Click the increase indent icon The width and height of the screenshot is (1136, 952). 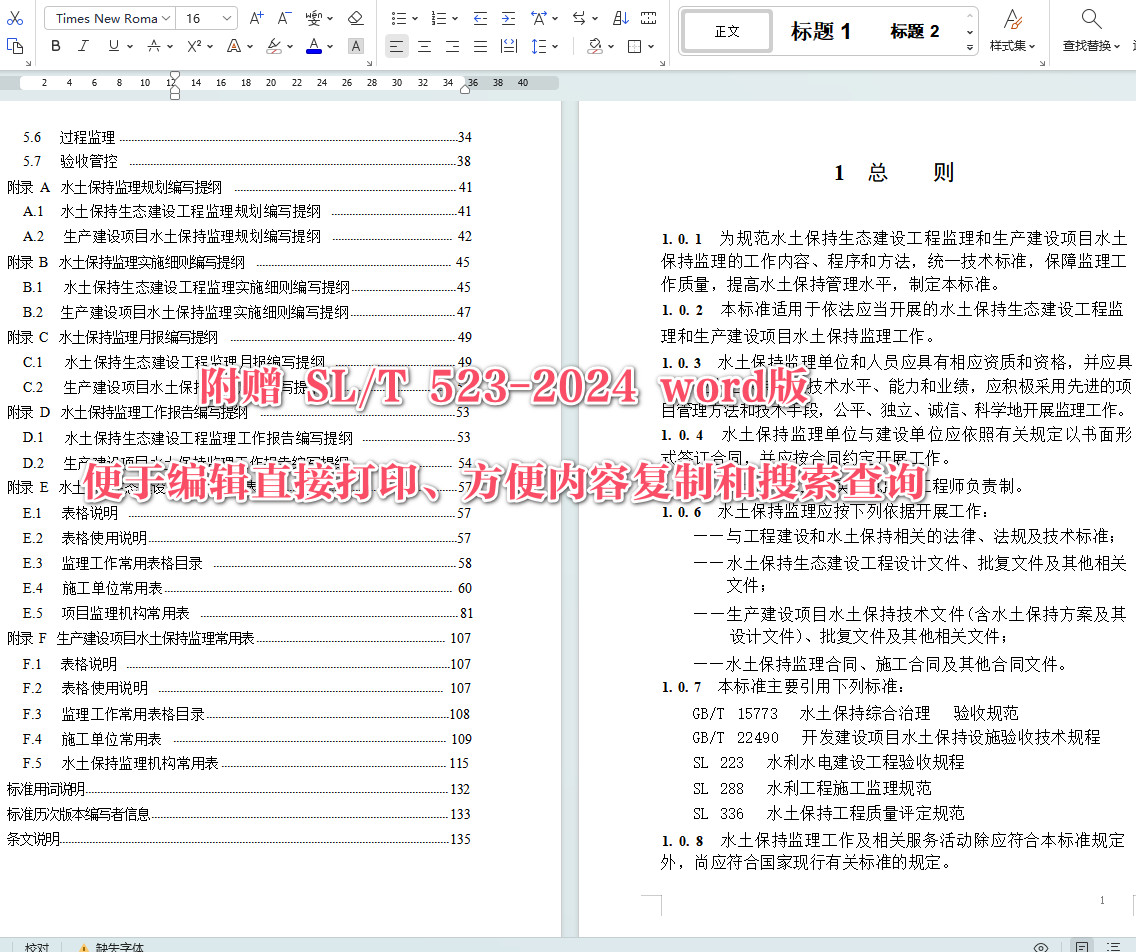click(508, 18)
